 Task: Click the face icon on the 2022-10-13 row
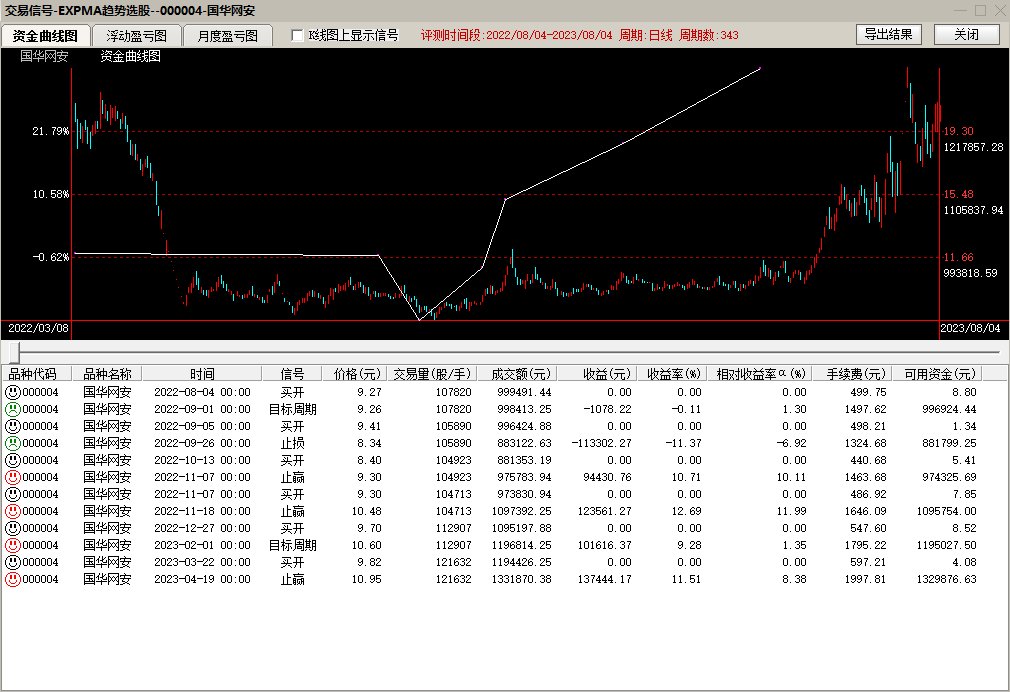click(13, 460)
